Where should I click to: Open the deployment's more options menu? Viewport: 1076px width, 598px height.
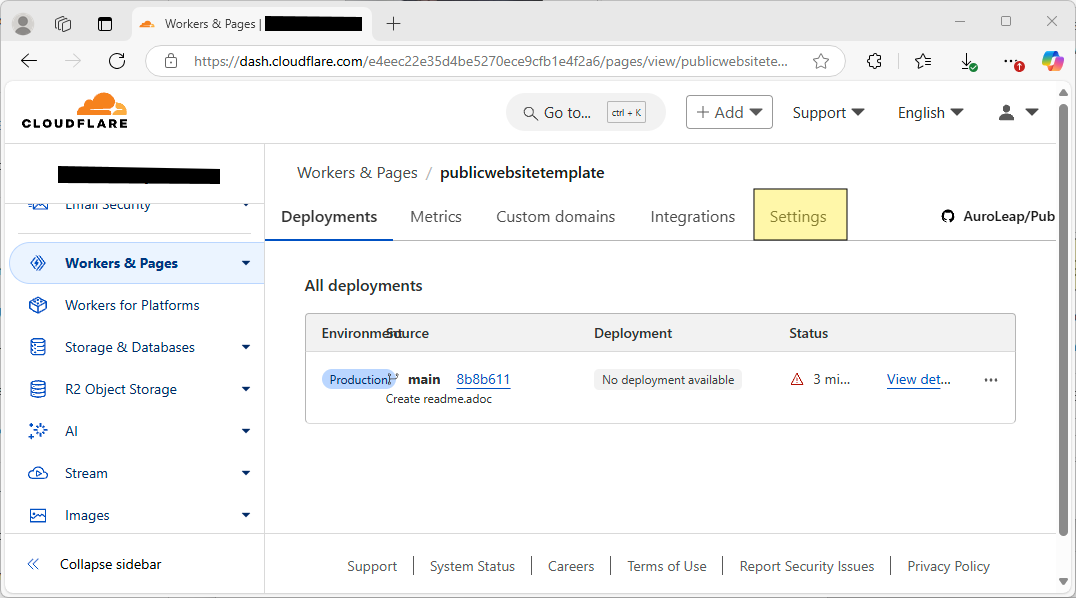point(991,379)
